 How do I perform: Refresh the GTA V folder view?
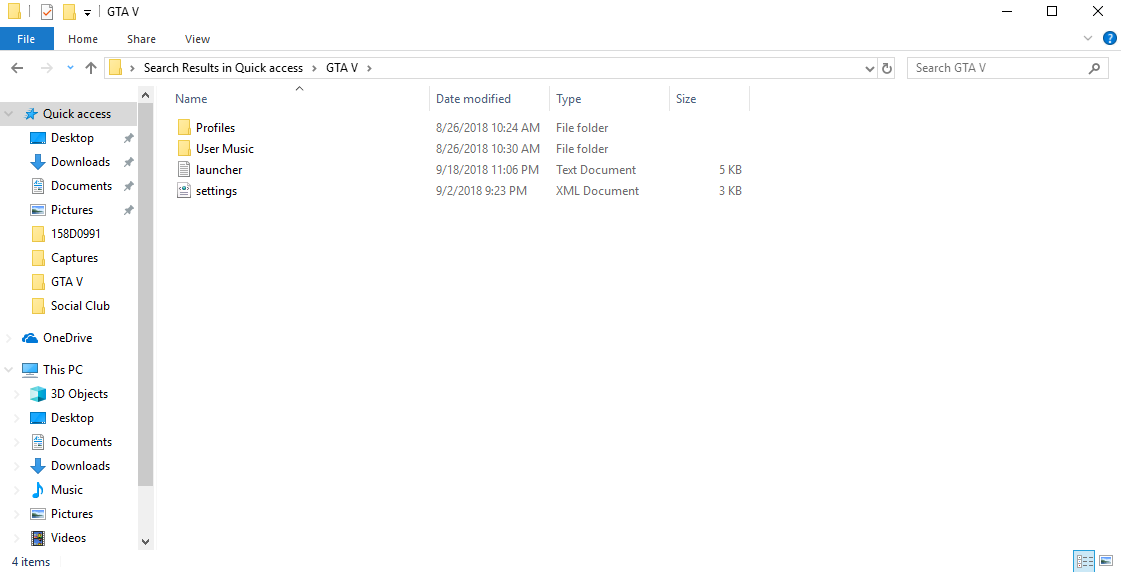tap(887, 69)
